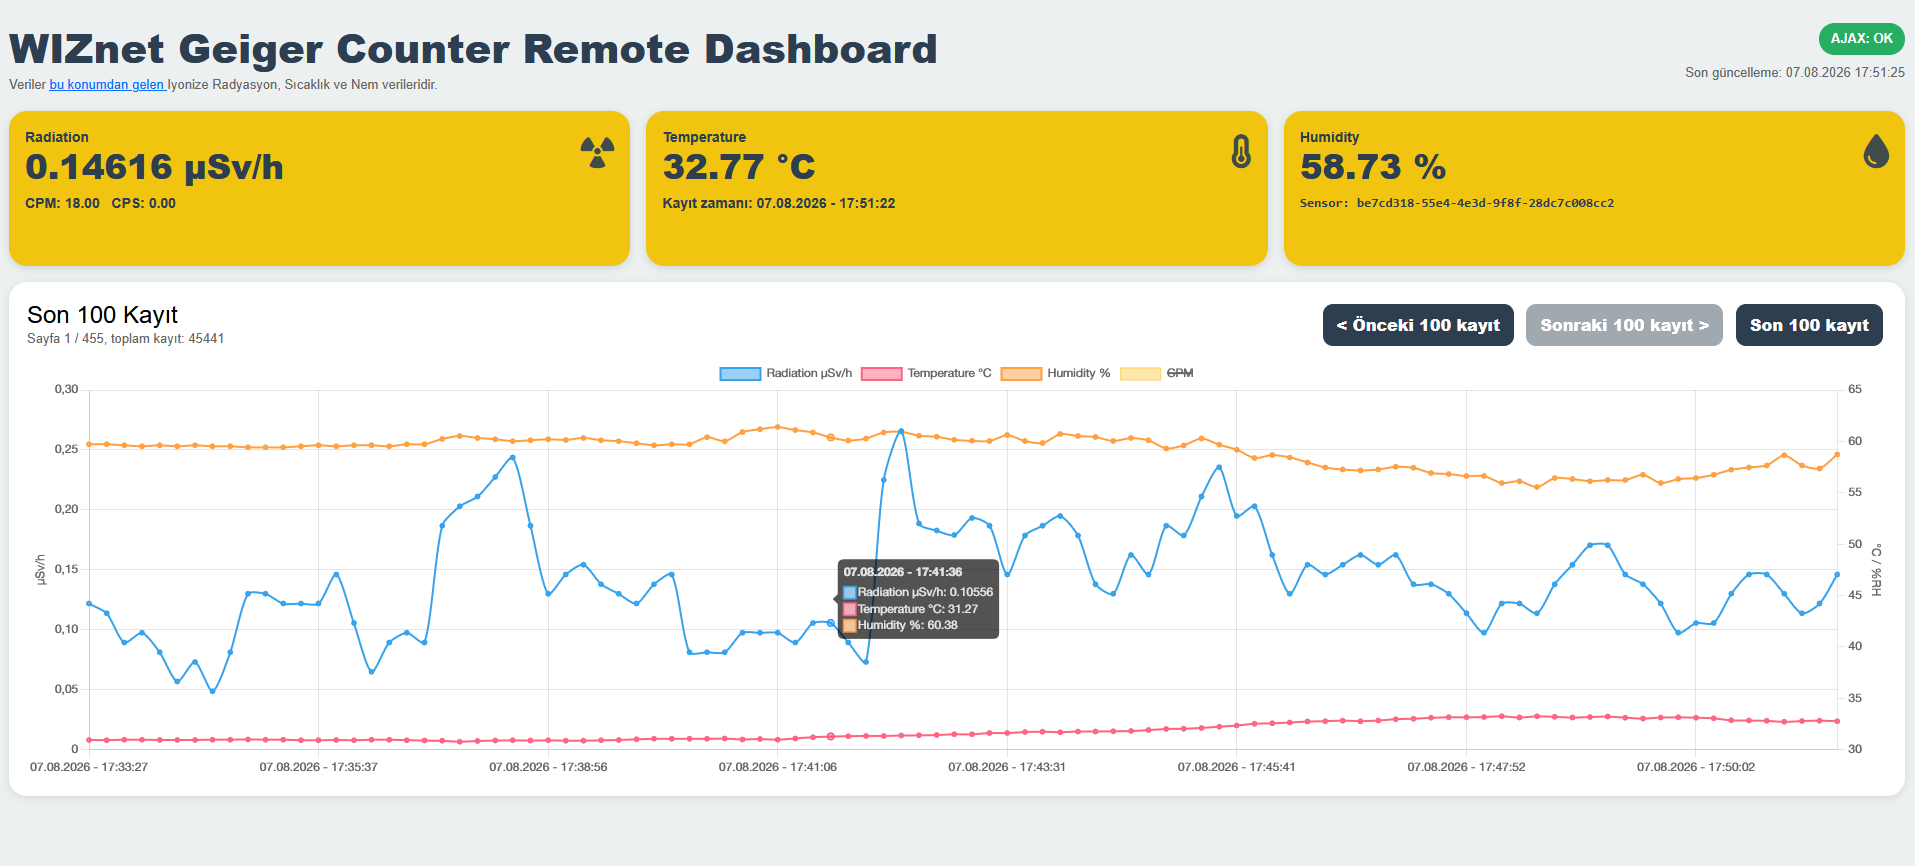Image resolution: width=1915 pixels, height=866 pixels.
Task: Click the WIZnet Geiger Counter Remote Dashboard title
Action: point(473,49)
